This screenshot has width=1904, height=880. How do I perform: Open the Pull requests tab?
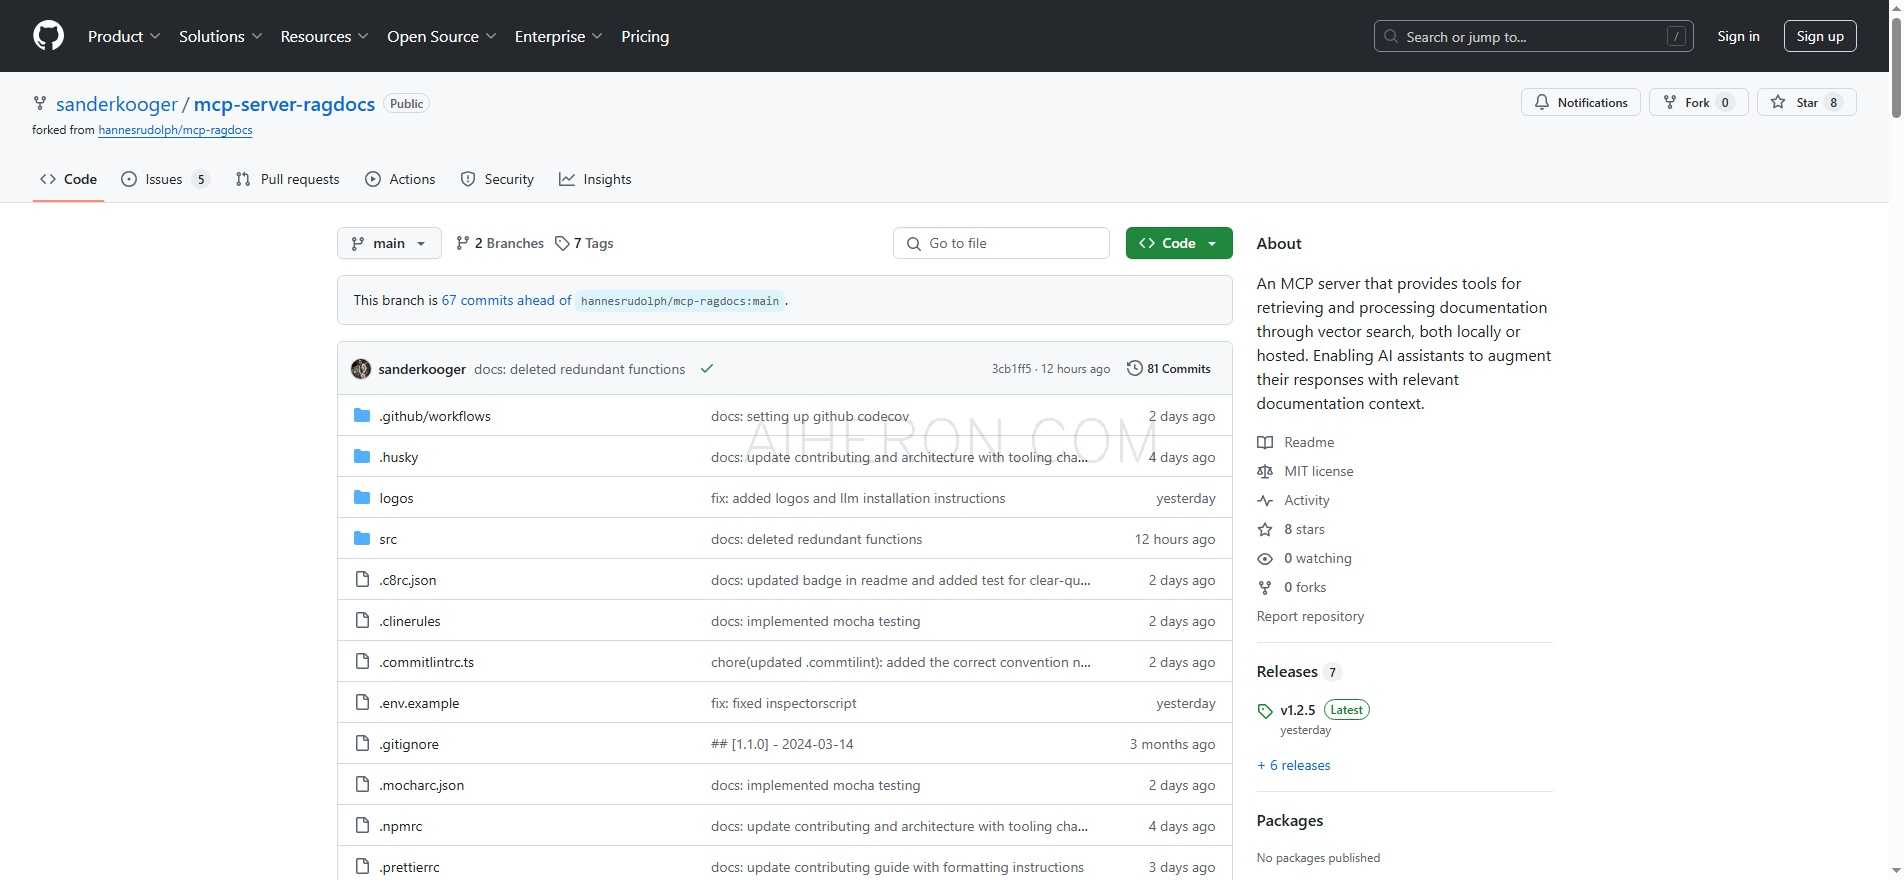pos(288,180)
